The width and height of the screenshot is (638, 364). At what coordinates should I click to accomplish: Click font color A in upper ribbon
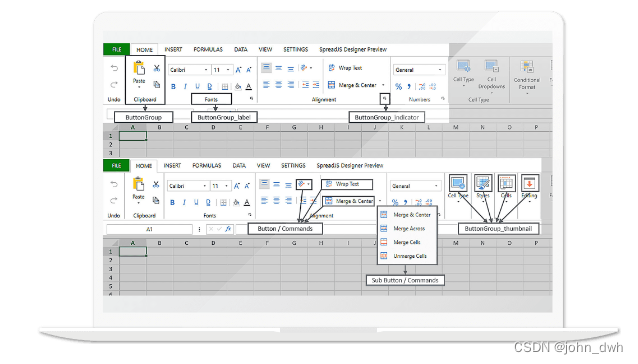(249, 86)
